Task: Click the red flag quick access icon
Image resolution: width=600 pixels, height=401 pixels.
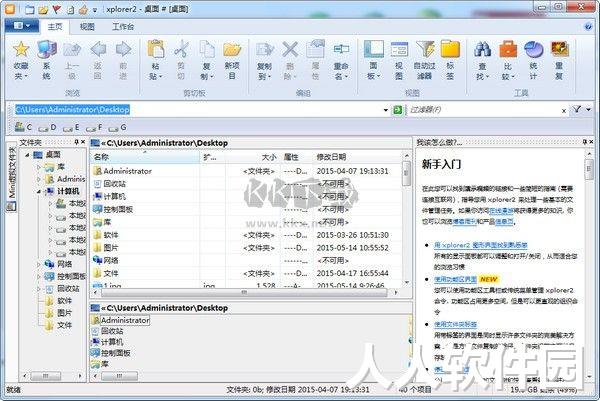Action: point(57,9)
